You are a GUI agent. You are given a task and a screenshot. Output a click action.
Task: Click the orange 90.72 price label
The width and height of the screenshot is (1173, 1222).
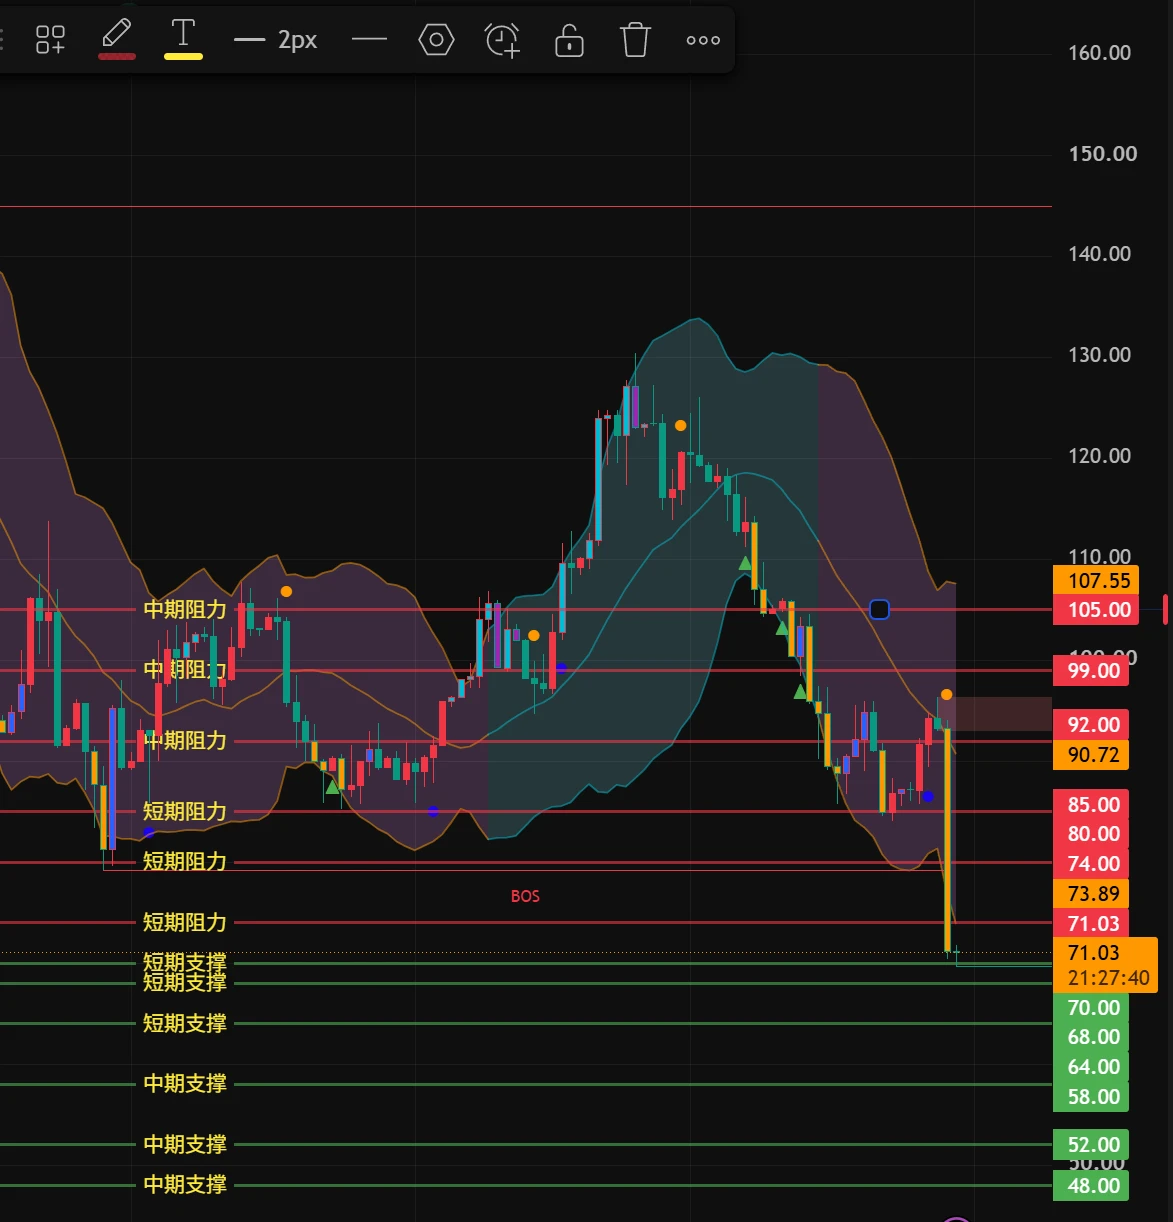click(1092, 755)
